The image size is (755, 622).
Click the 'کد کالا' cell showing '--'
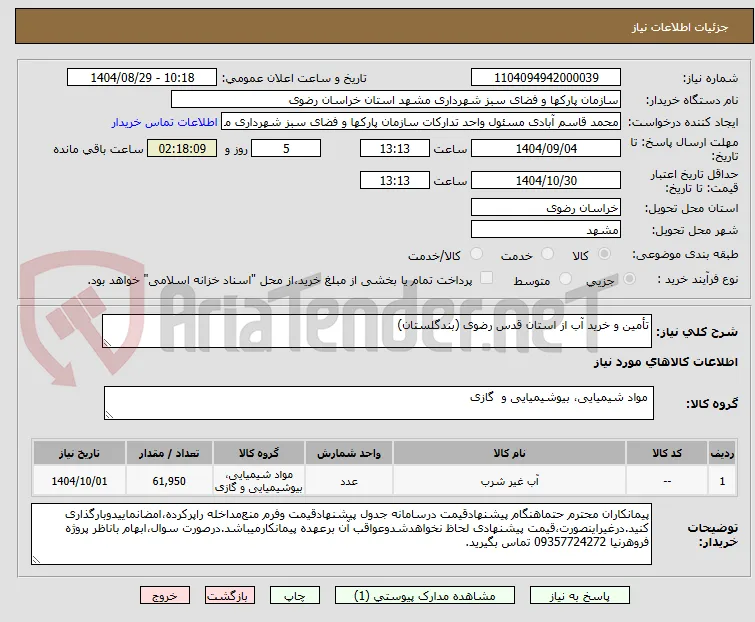(x=666, y=481)
